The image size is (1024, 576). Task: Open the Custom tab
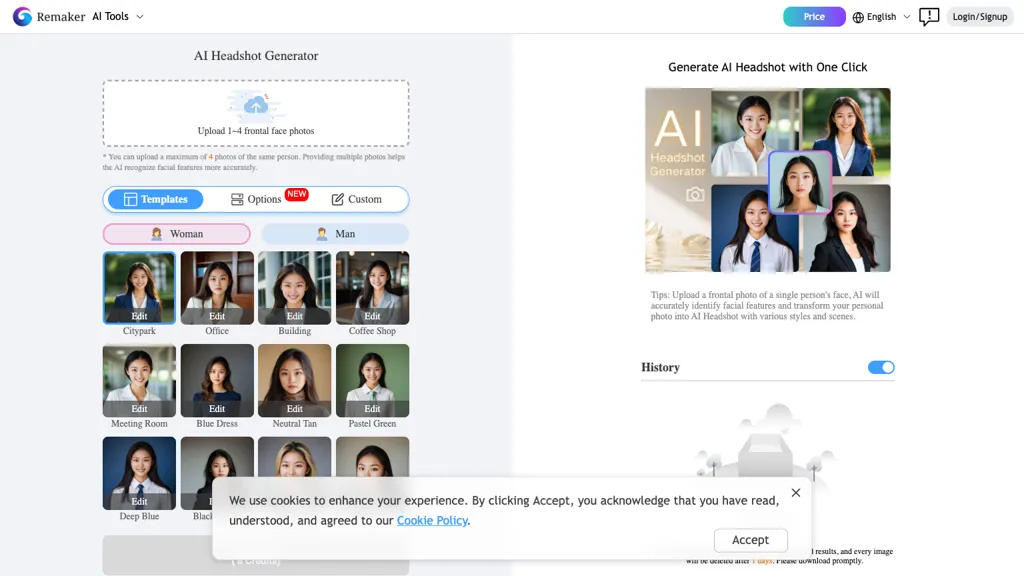[357, 199]
